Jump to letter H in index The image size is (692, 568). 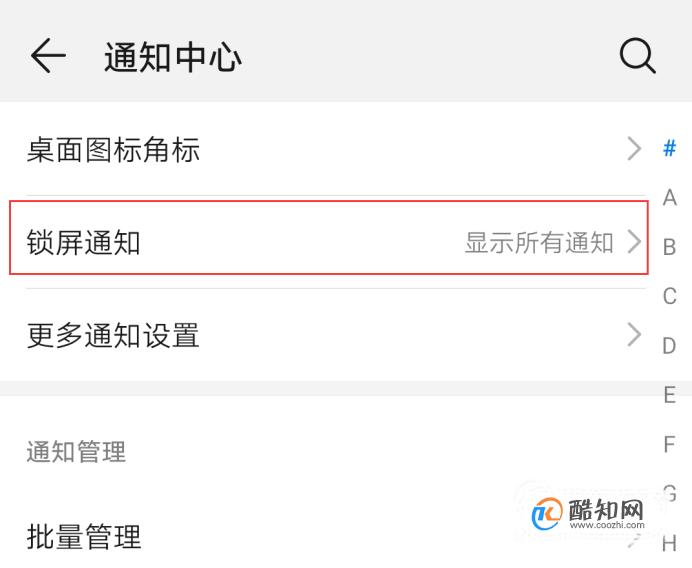coord(669,542)
